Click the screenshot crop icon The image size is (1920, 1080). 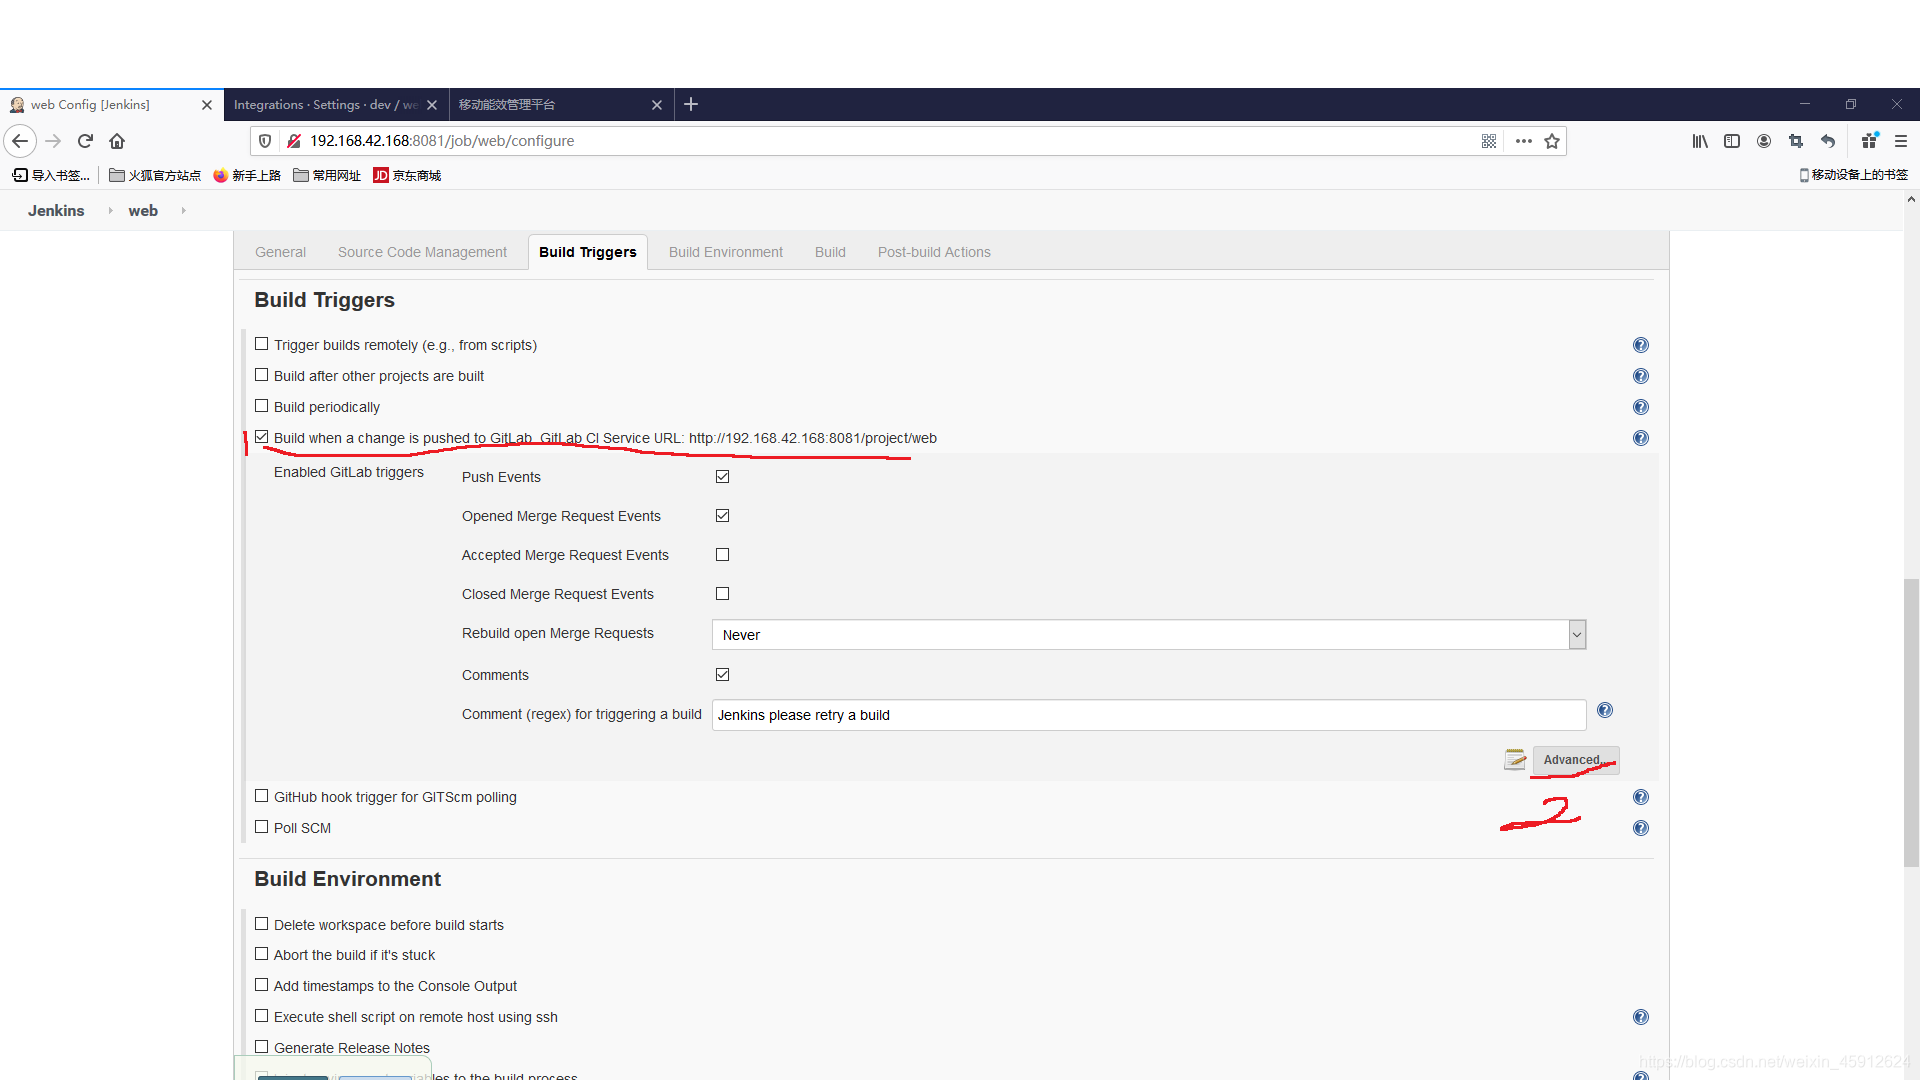tap(1796, 141)
